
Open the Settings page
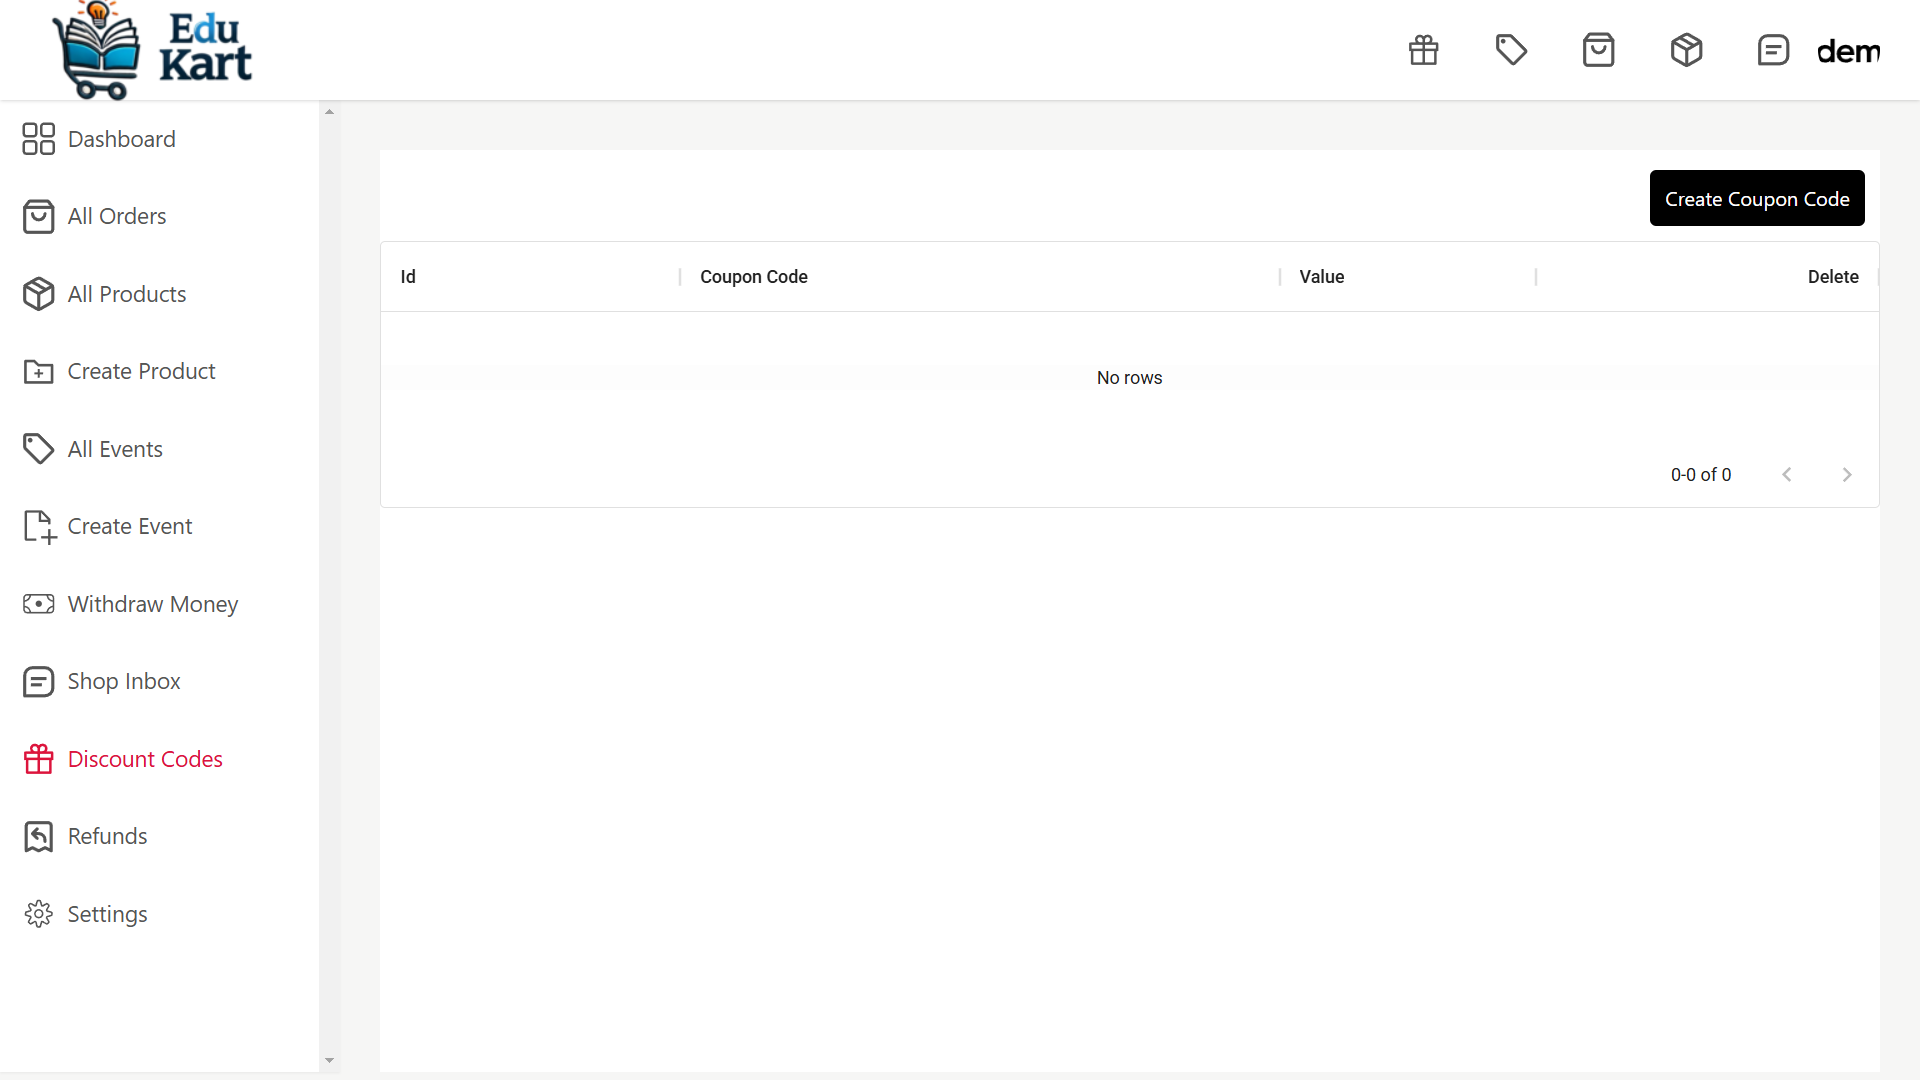coord(107,914)
